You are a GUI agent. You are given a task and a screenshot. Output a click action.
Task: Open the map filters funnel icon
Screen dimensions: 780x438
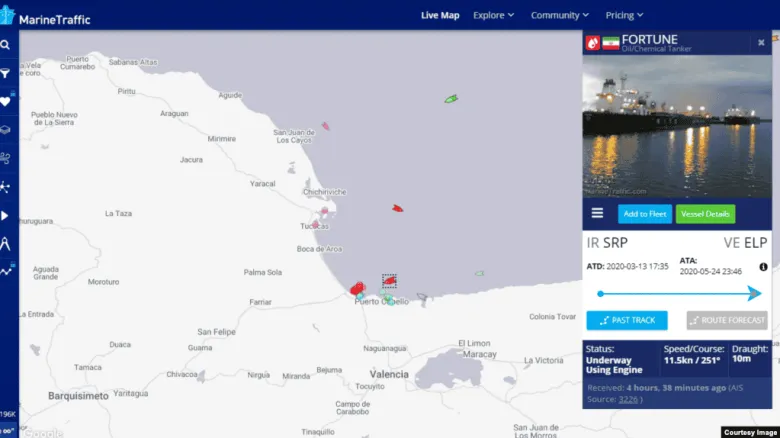coord(6,73)
